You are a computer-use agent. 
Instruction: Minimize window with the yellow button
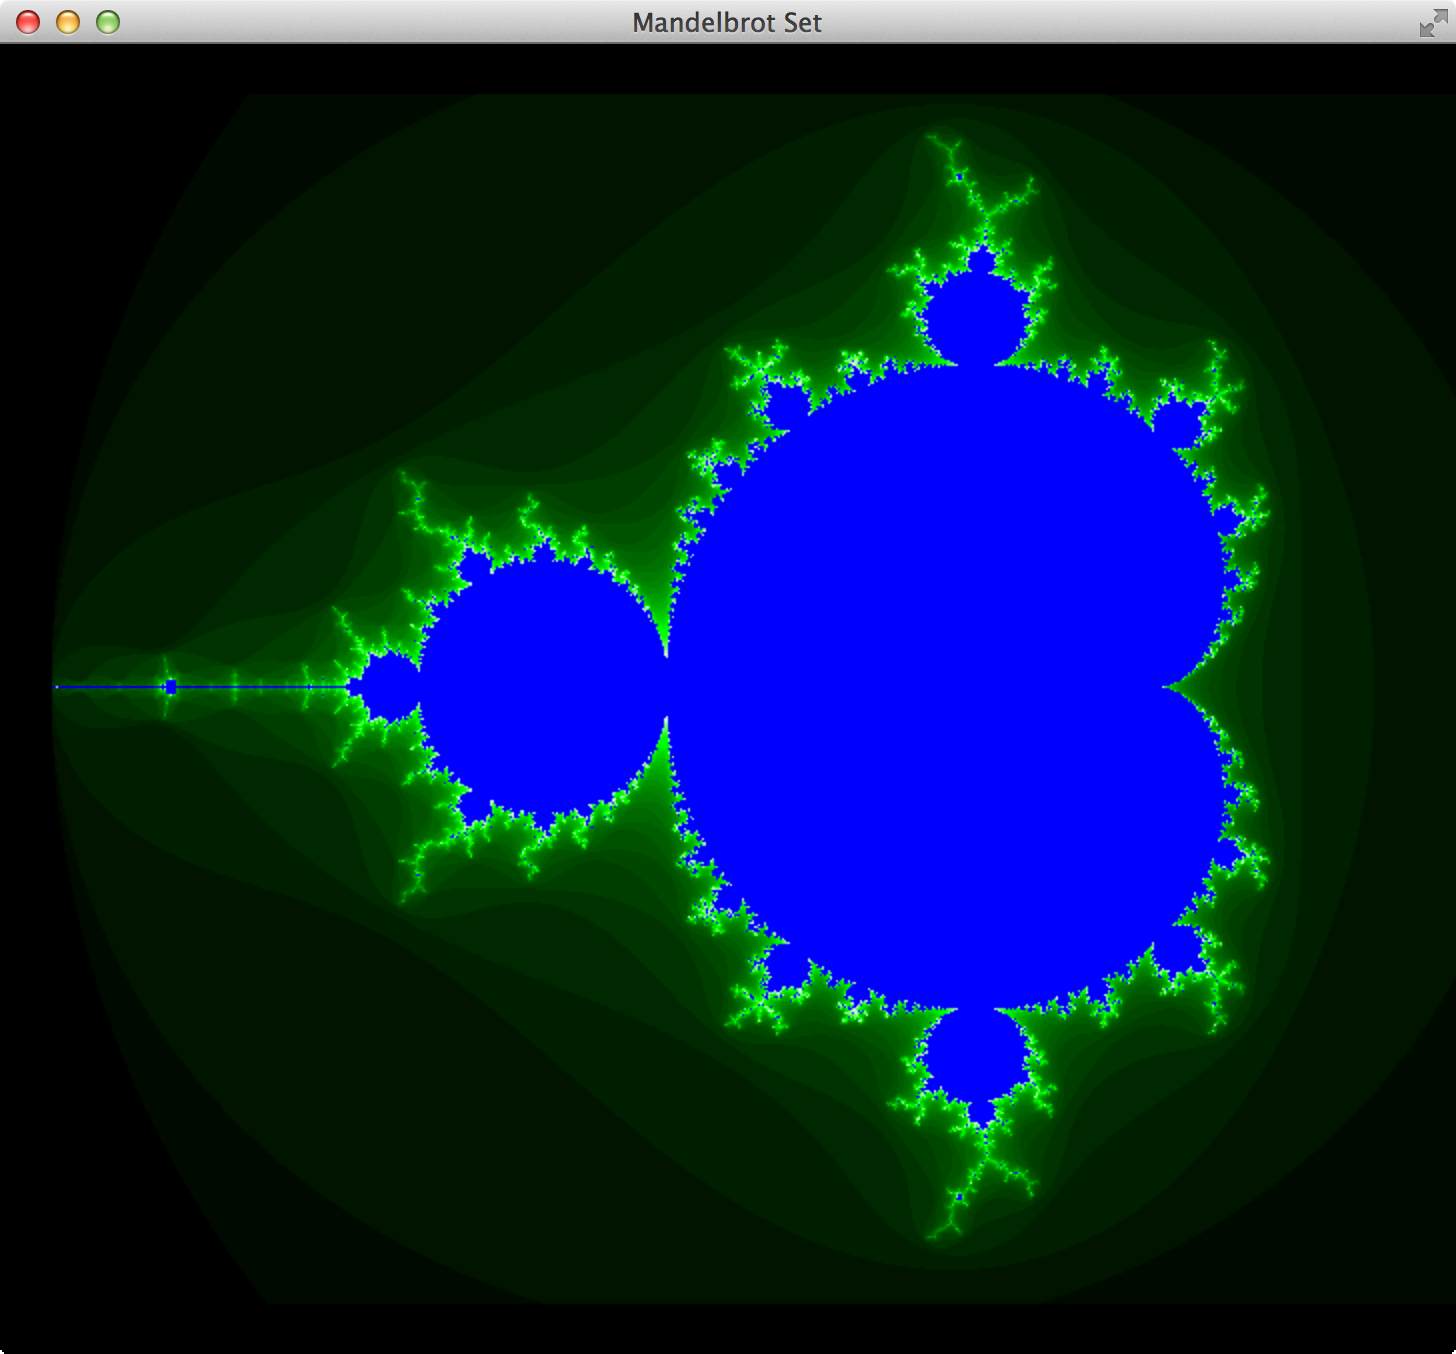pos(68,22)
